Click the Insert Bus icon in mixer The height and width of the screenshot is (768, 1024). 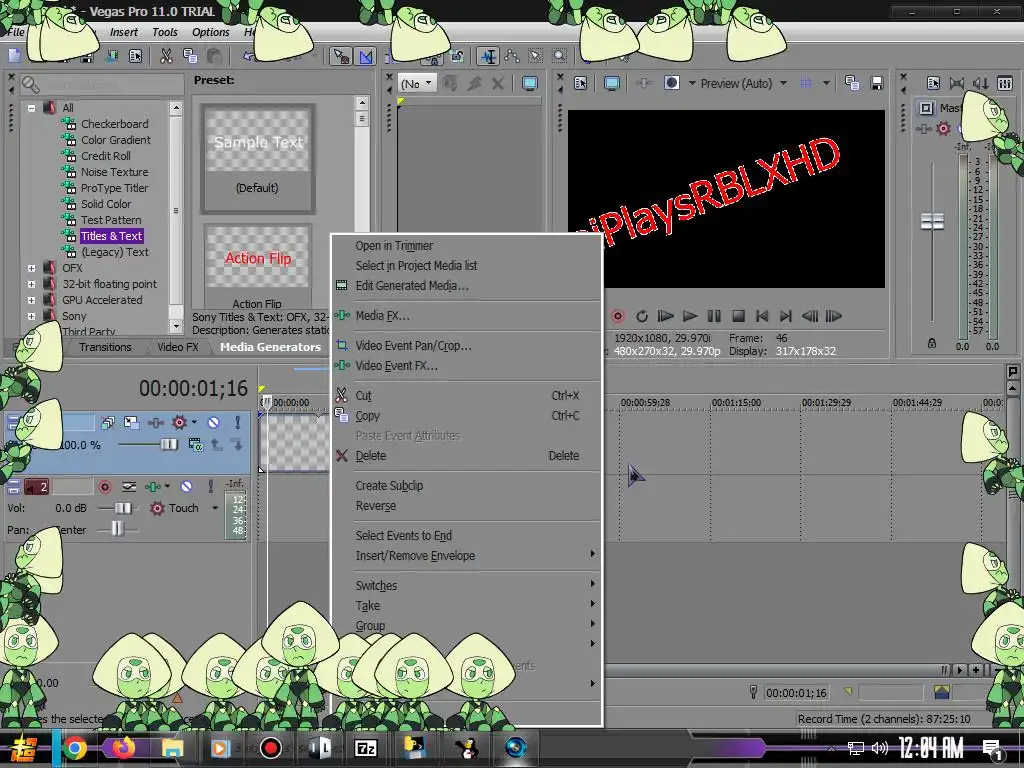pos(1004,83)
